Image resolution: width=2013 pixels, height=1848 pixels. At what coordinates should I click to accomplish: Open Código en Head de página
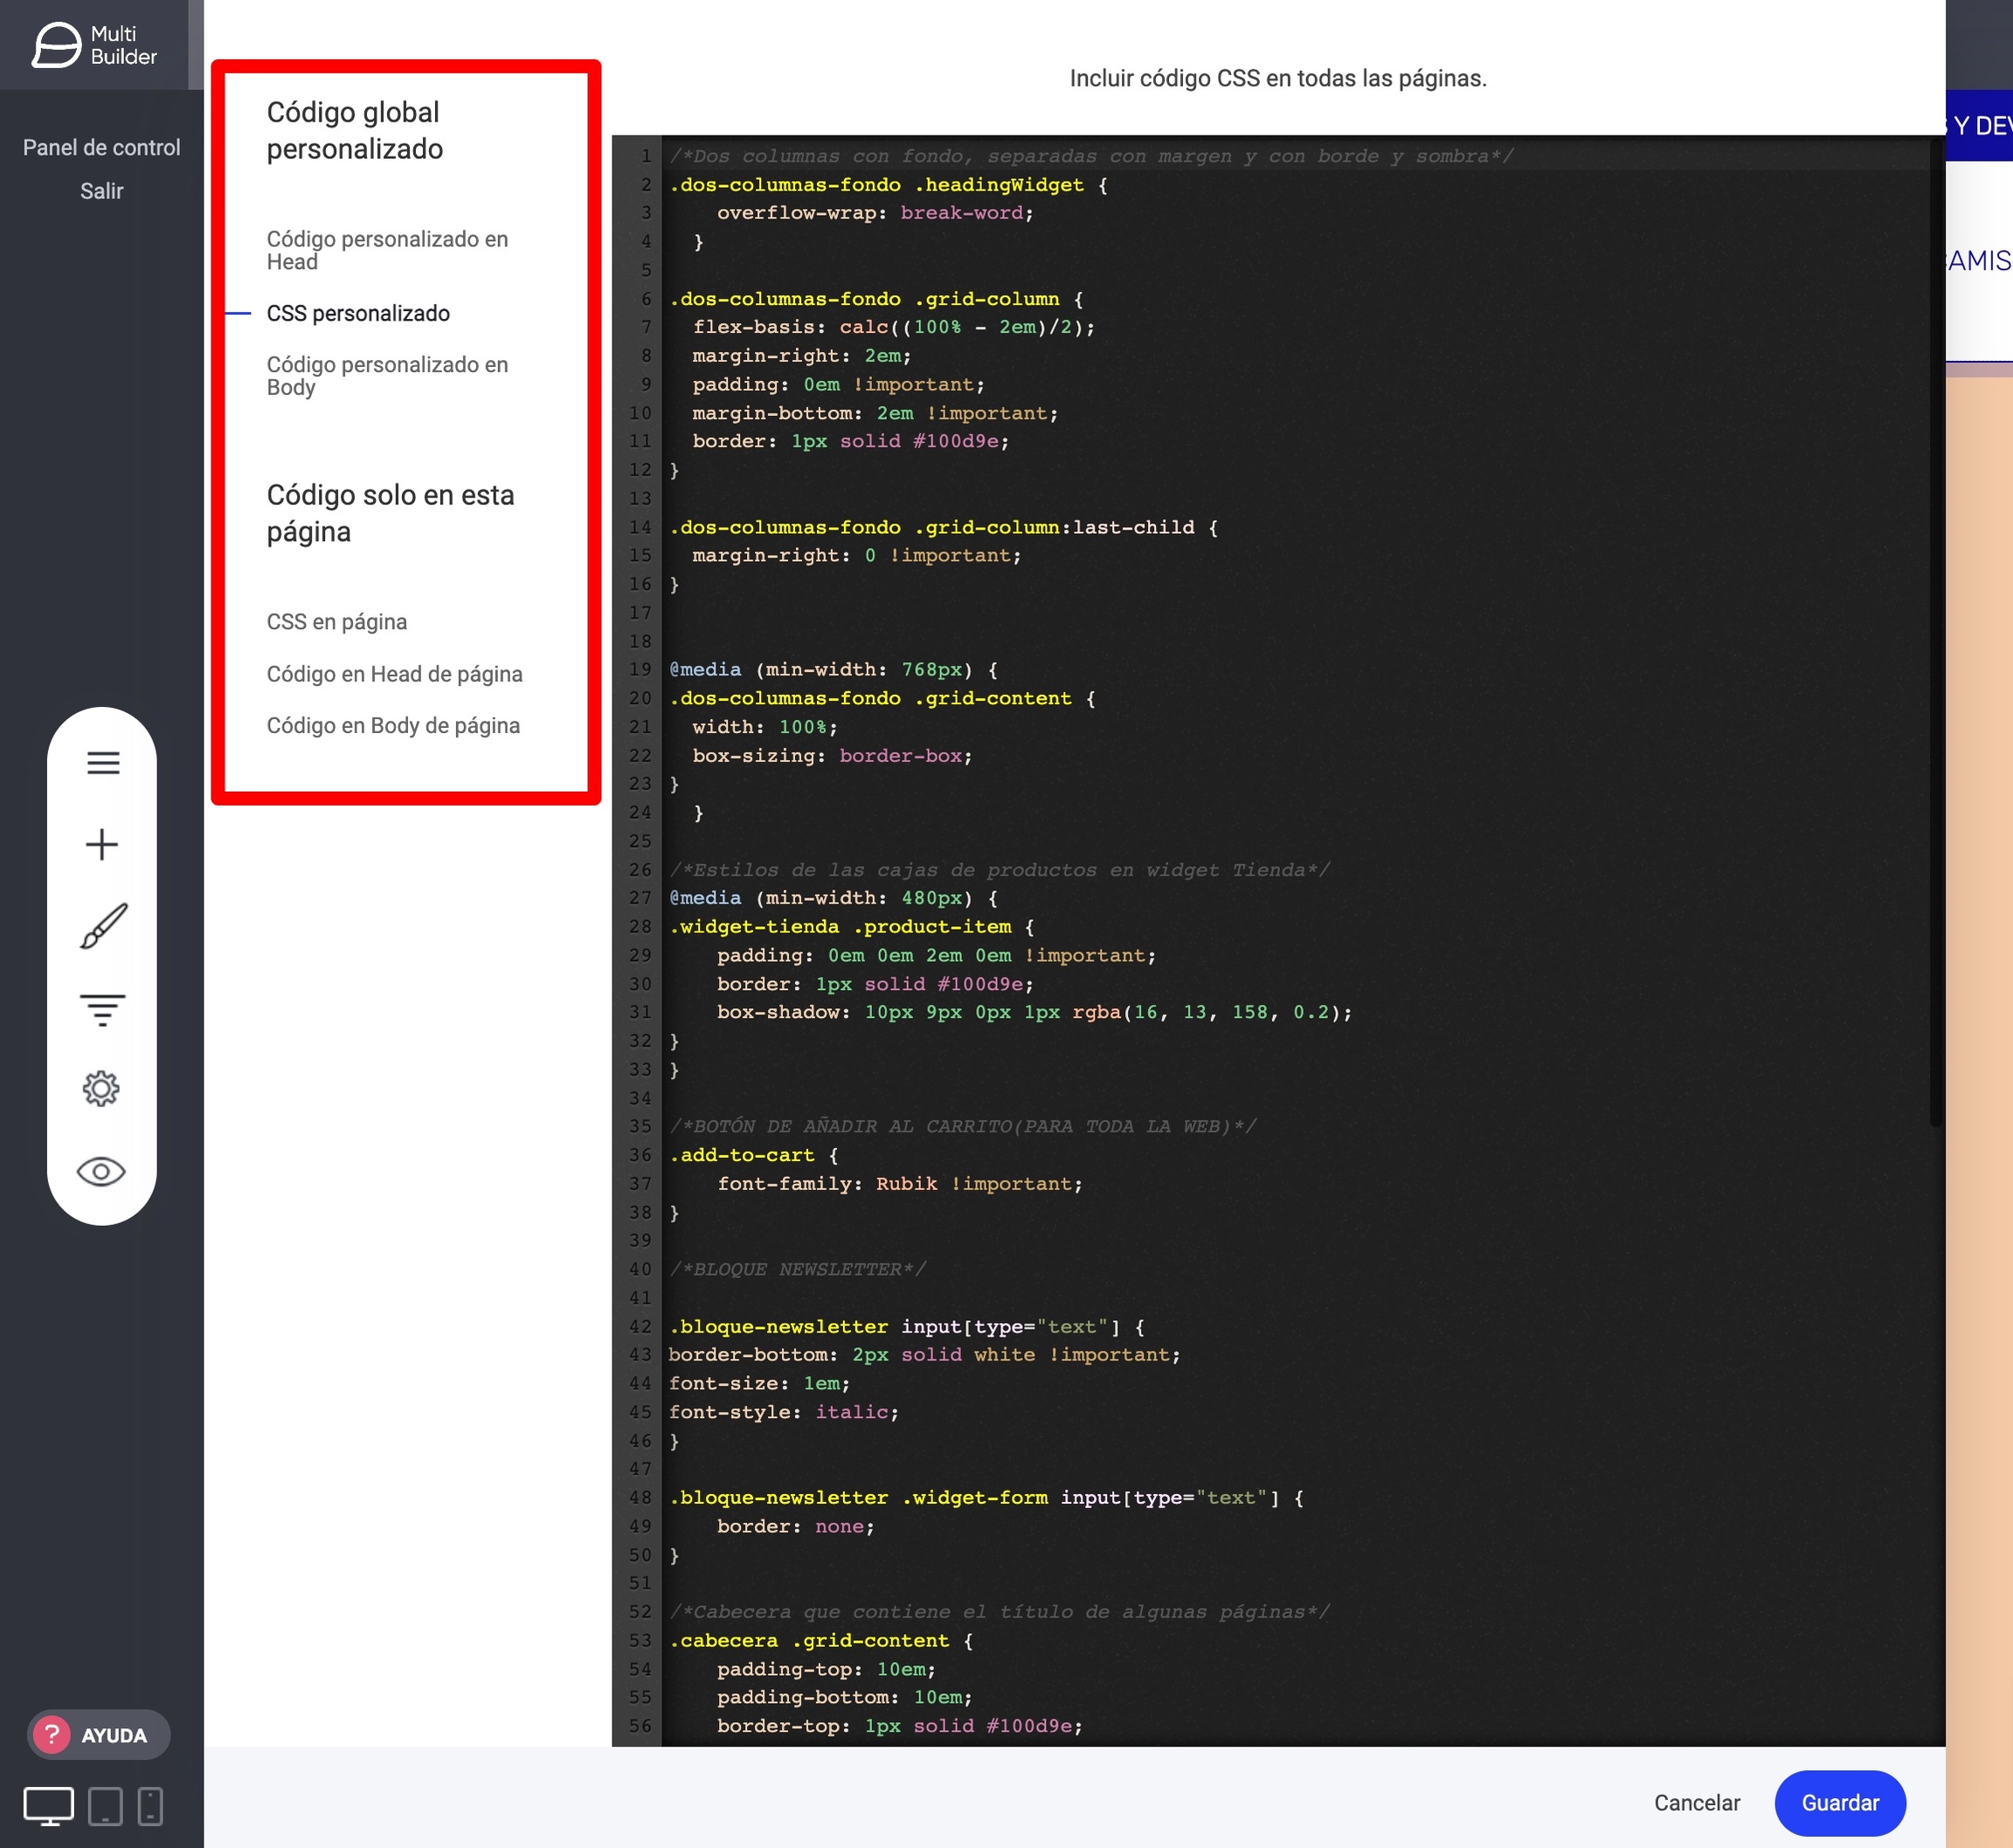click(x=394, y=674)
